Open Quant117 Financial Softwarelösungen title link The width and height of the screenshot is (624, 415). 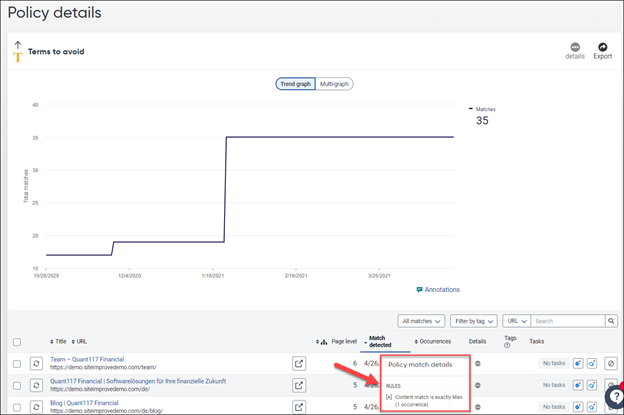tap(138, 381)
